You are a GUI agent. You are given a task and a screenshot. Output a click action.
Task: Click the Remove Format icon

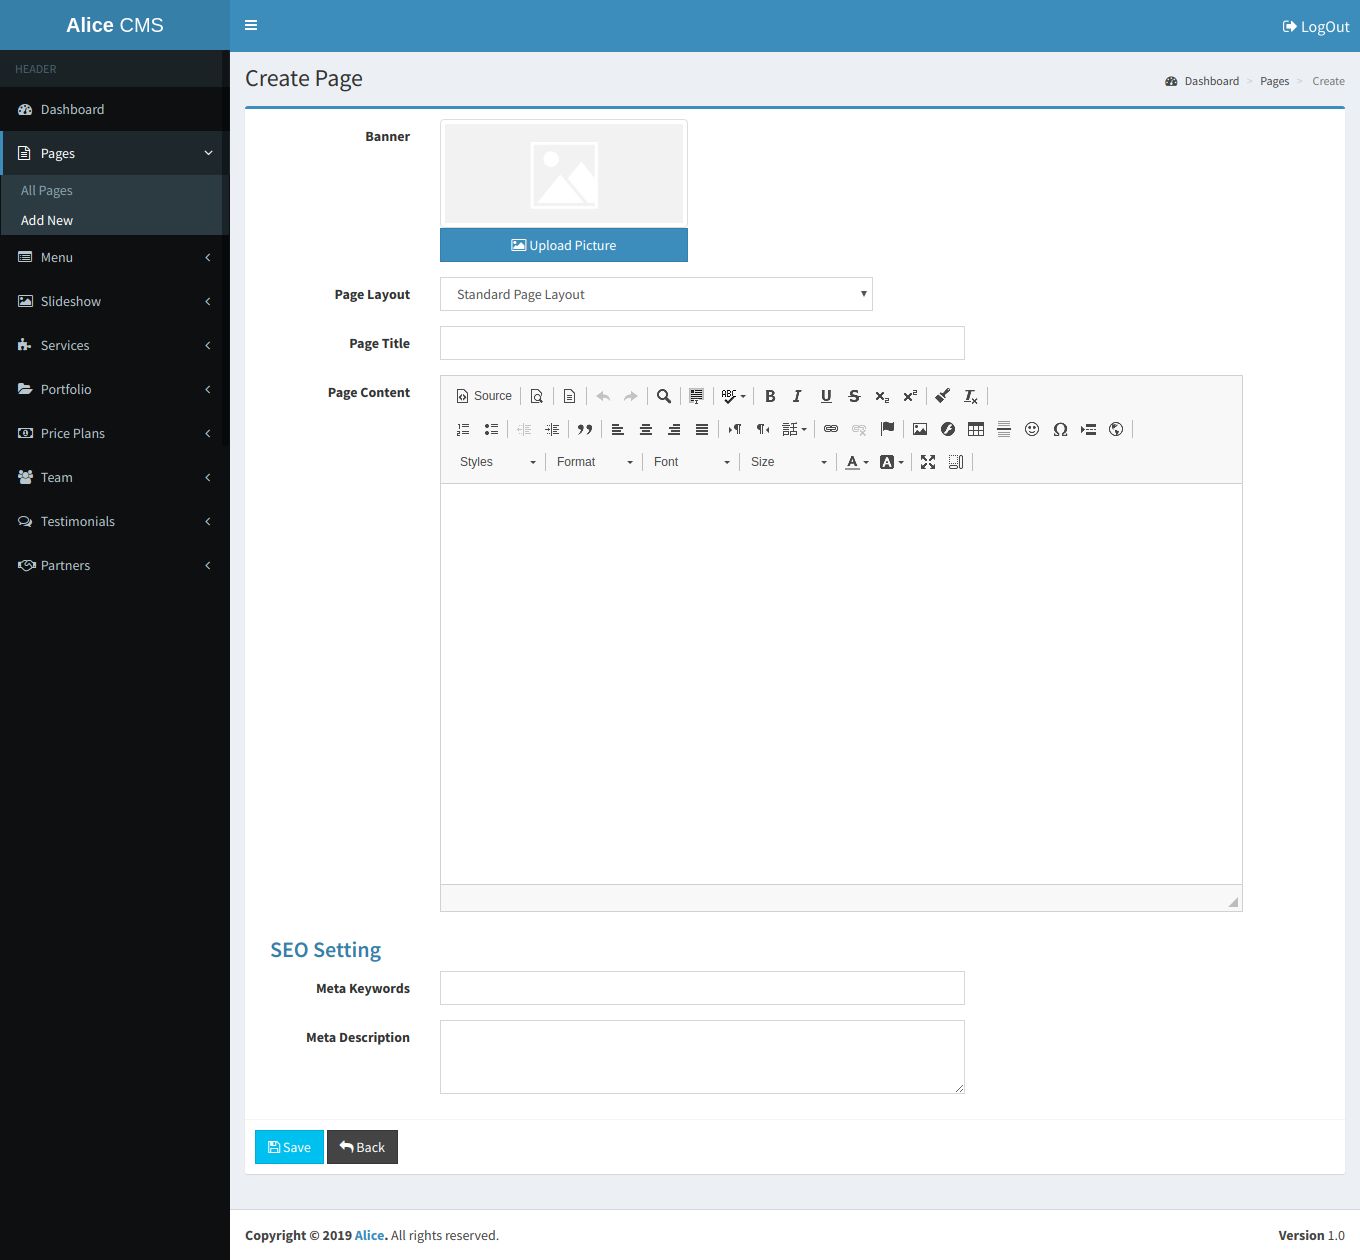tap(970, 396)
